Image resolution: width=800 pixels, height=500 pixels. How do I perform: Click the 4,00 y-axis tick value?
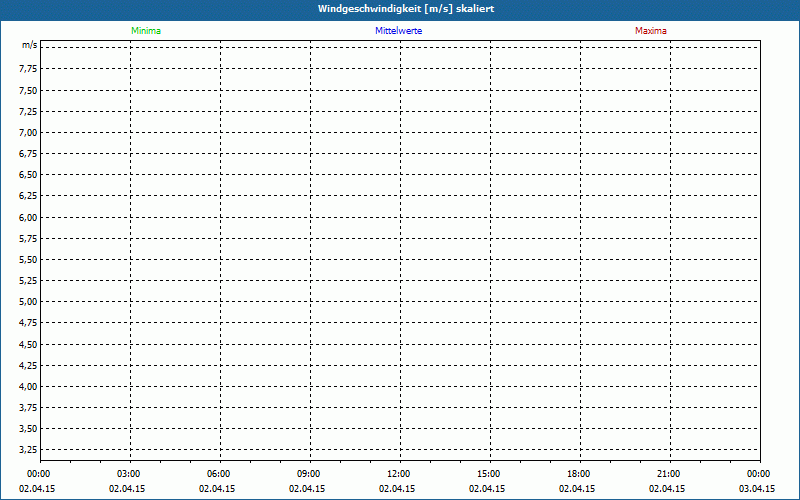tap(28, 386)
